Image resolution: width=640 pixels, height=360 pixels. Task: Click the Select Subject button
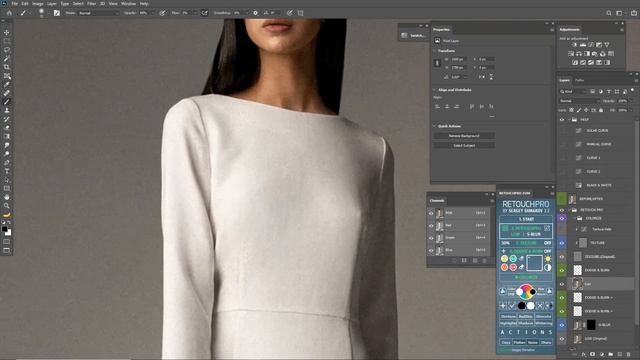pyautogui.click(x=464, y=145)
